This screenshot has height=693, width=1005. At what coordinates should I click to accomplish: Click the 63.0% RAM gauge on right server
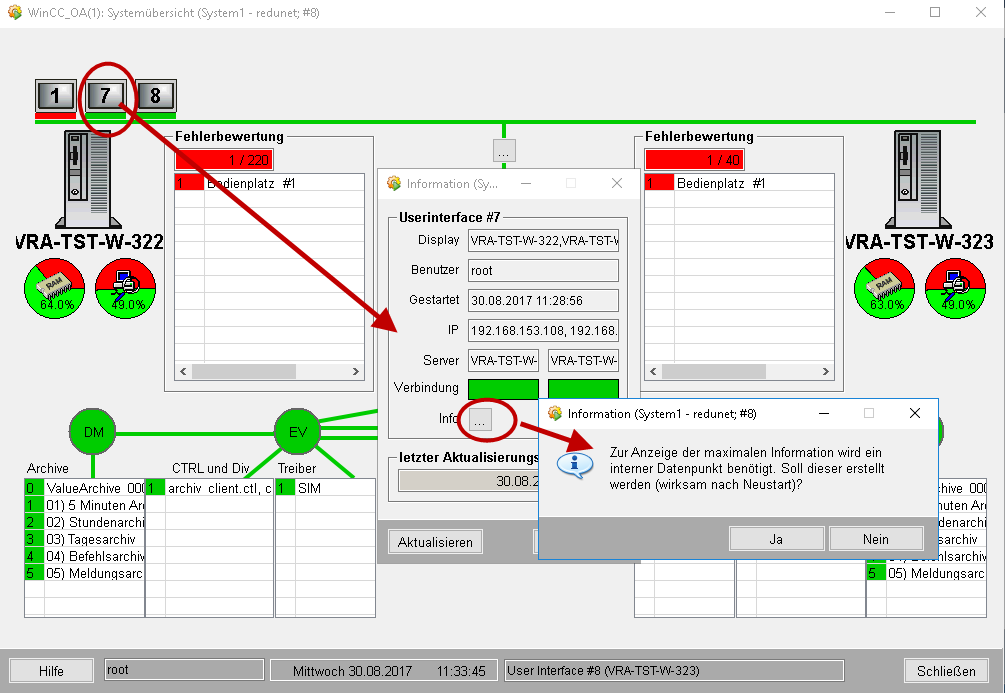click(884, 288)
